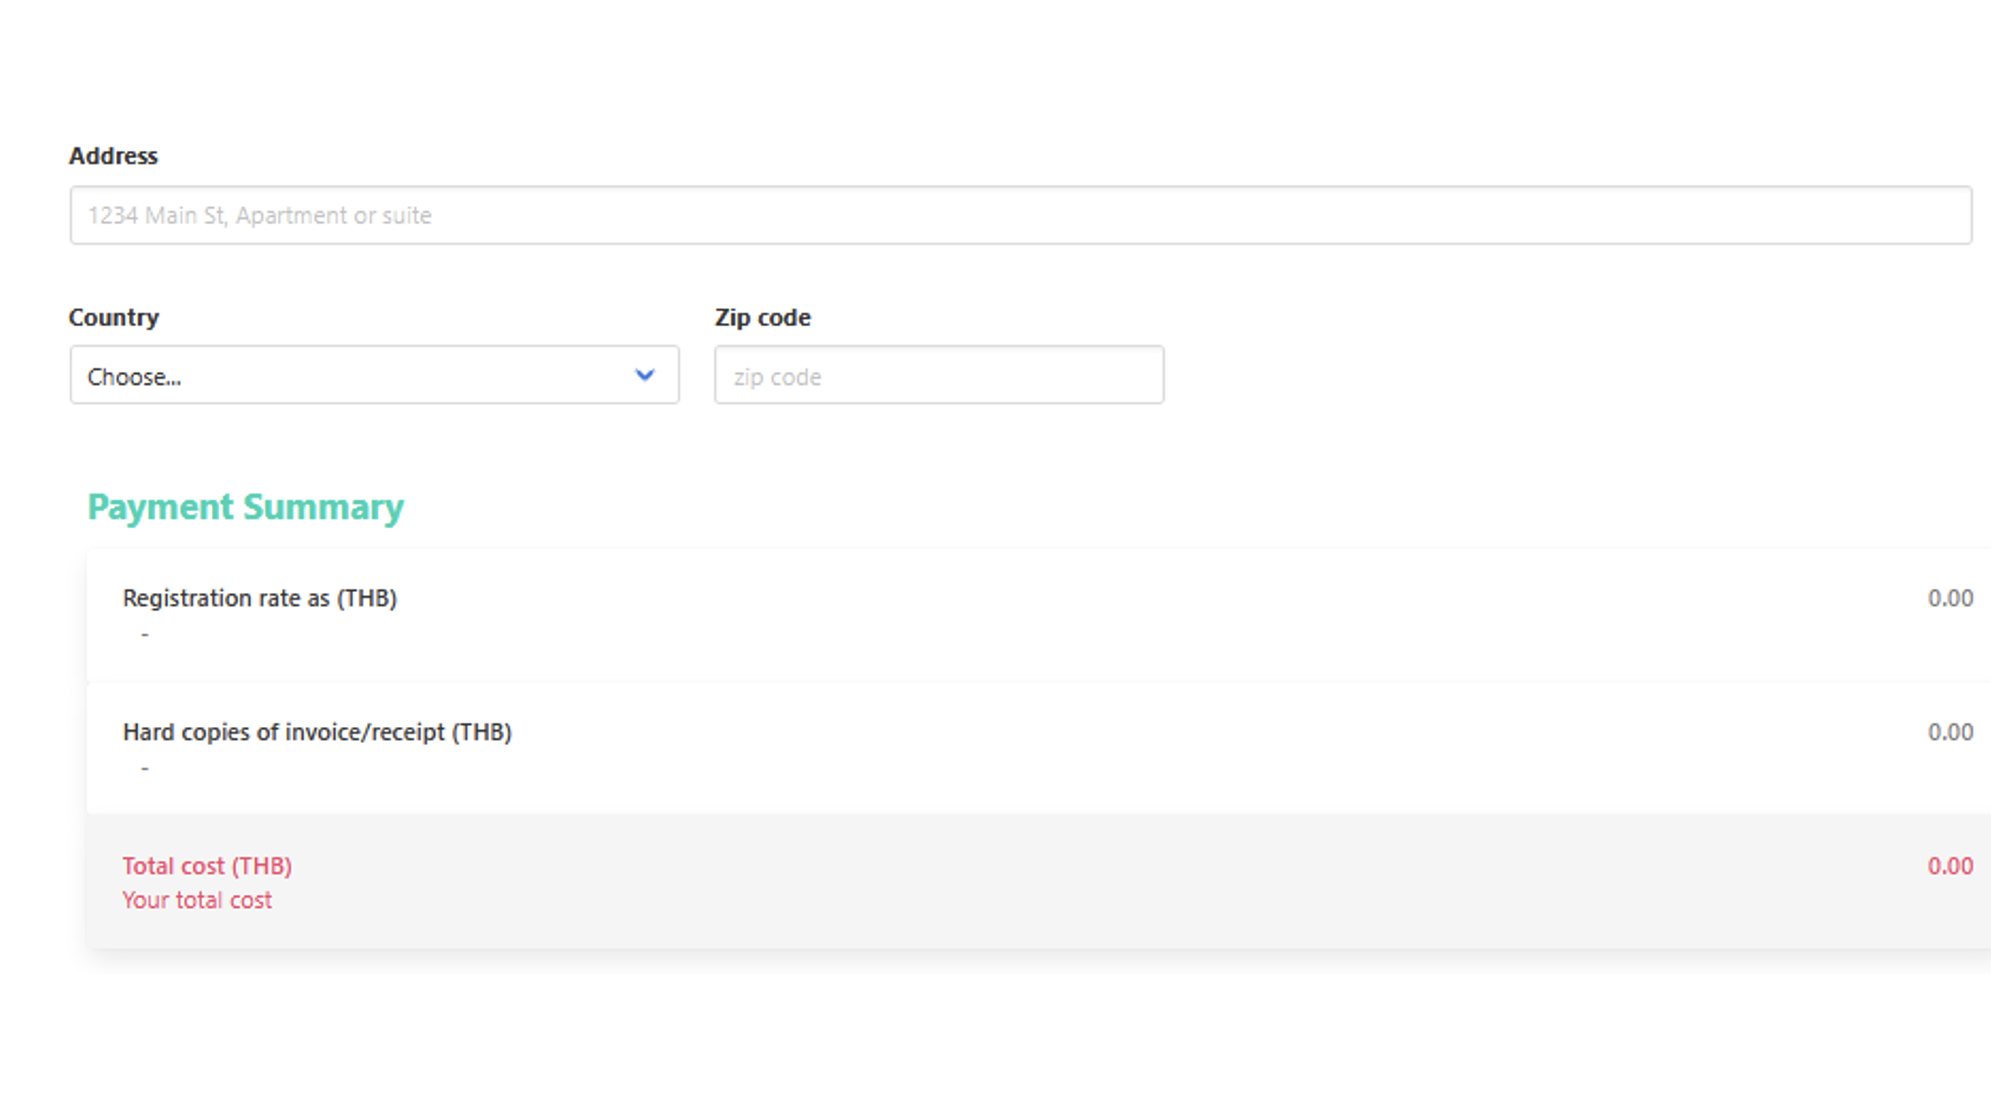Click the Payment Summary heading
Image resolution: width=2016 pixels, height=1098 pixels.
(x=245, y=507)
